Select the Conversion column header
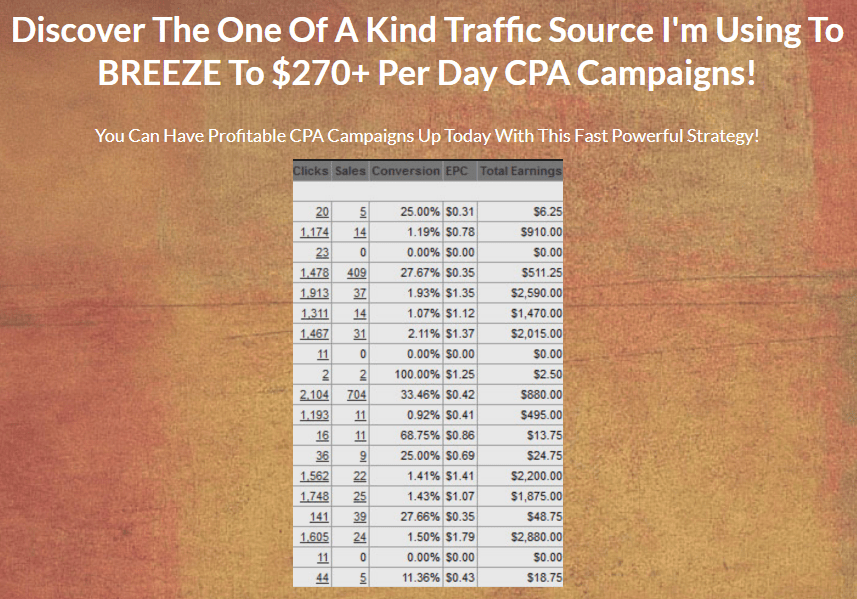Screen dimensions: 857x599 405,171
